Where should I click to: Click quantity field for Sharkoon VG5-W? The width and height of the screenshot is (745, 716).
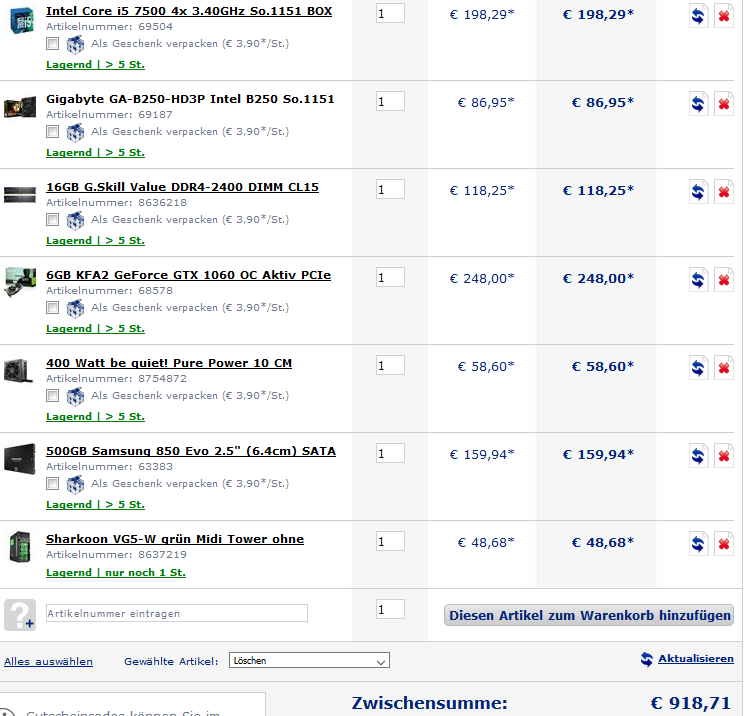(390, 541)
